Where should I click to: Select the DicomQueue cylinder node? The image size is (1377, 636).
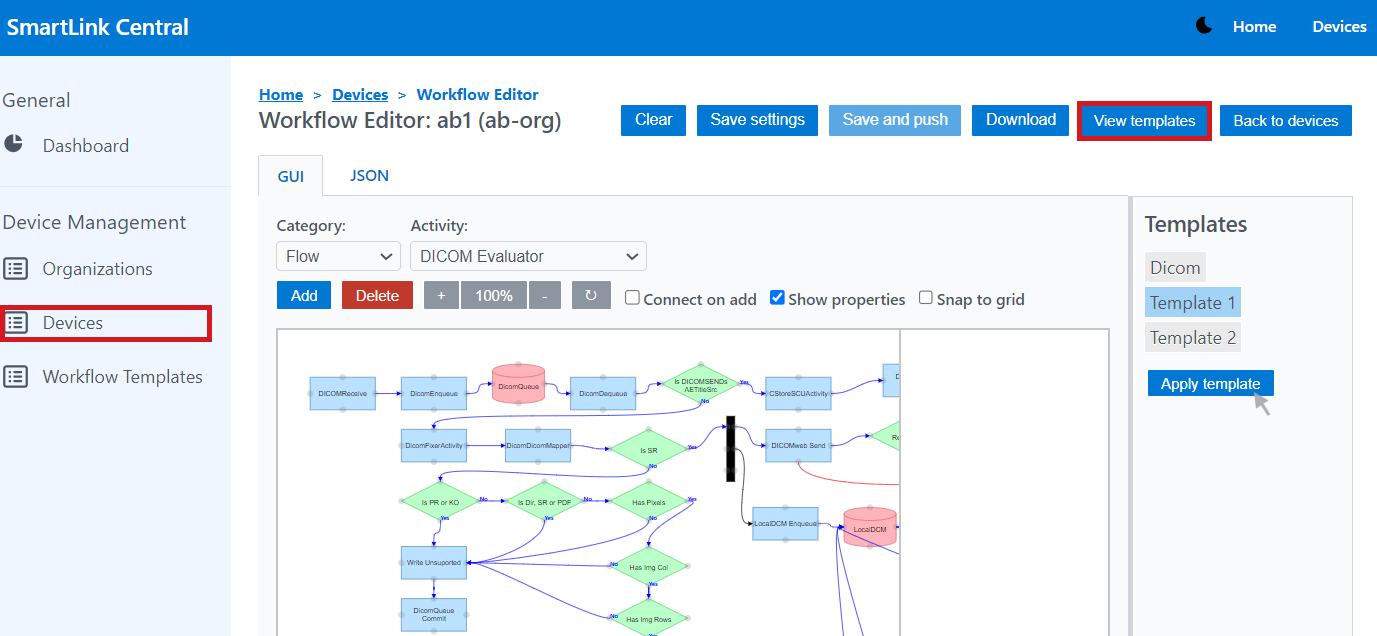pyautogui.click(x=518, y=384)
